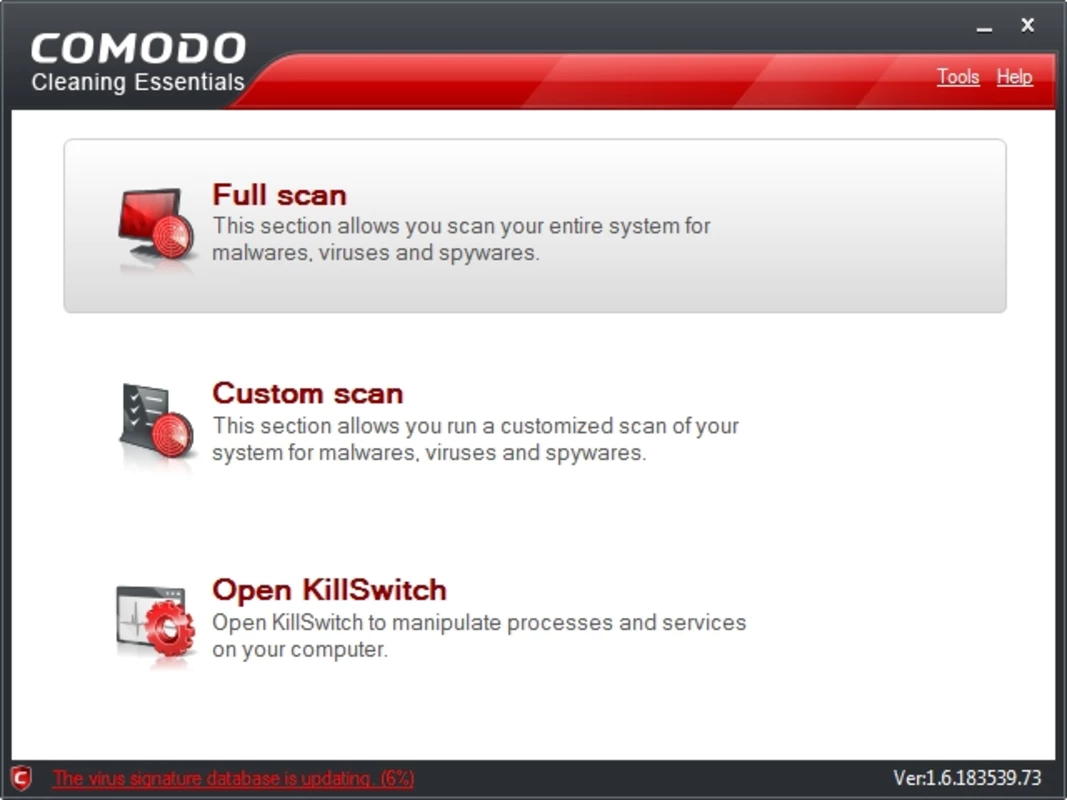This screenshot has width=1067, height=800.
Task: Click the Open KillSwitch description text
Action: pos(479,635)
